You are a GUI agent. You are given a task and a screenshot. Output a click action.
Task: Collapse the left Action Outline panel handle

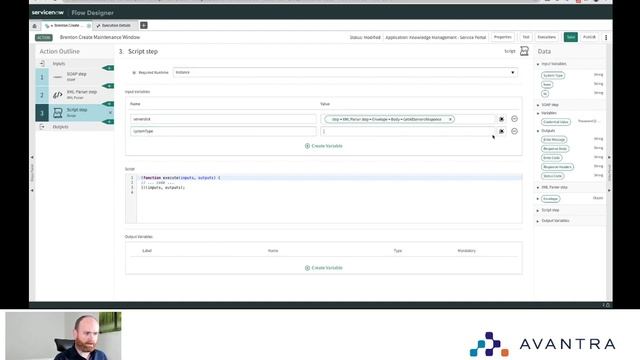pyautogui.click(x=32, y=173)
